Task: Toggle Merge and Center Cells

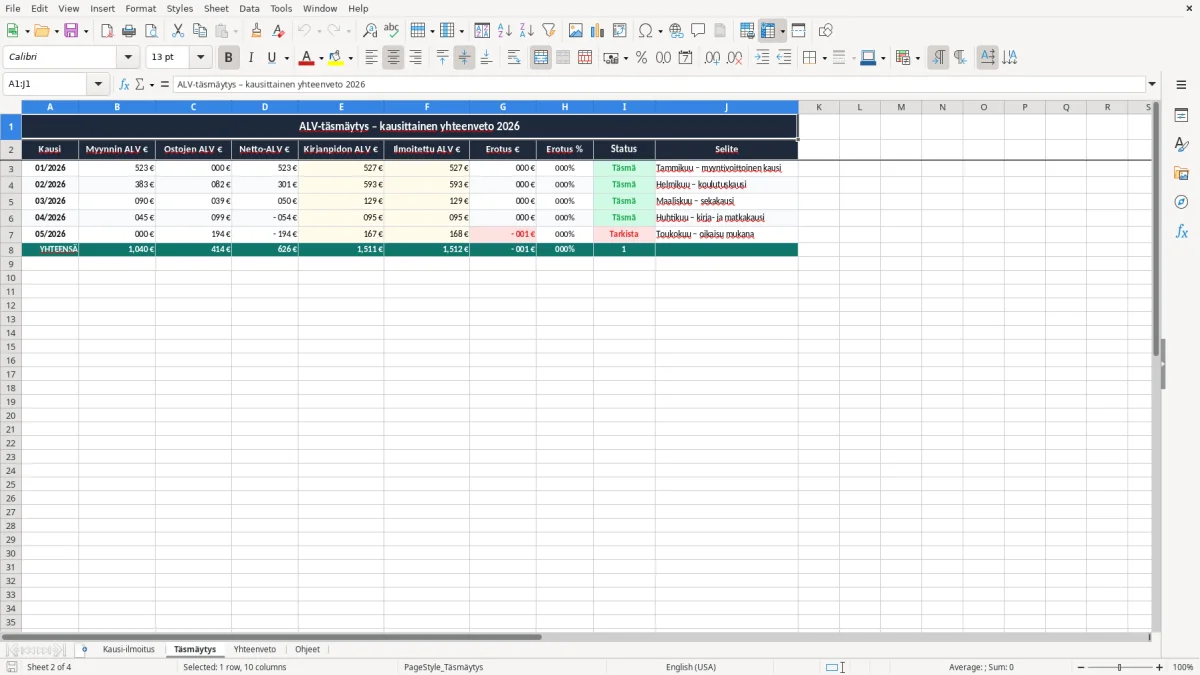Action: (541, 58)
